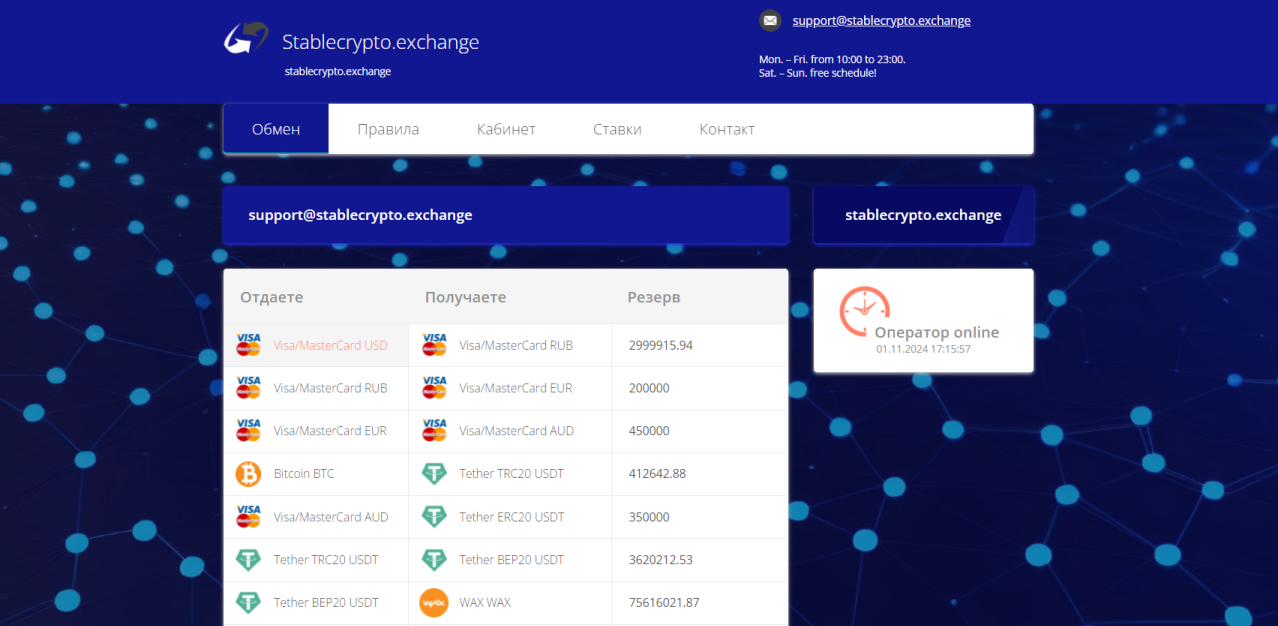Click the stablecrypto.exchange blue button

click(x=922, y=214)
